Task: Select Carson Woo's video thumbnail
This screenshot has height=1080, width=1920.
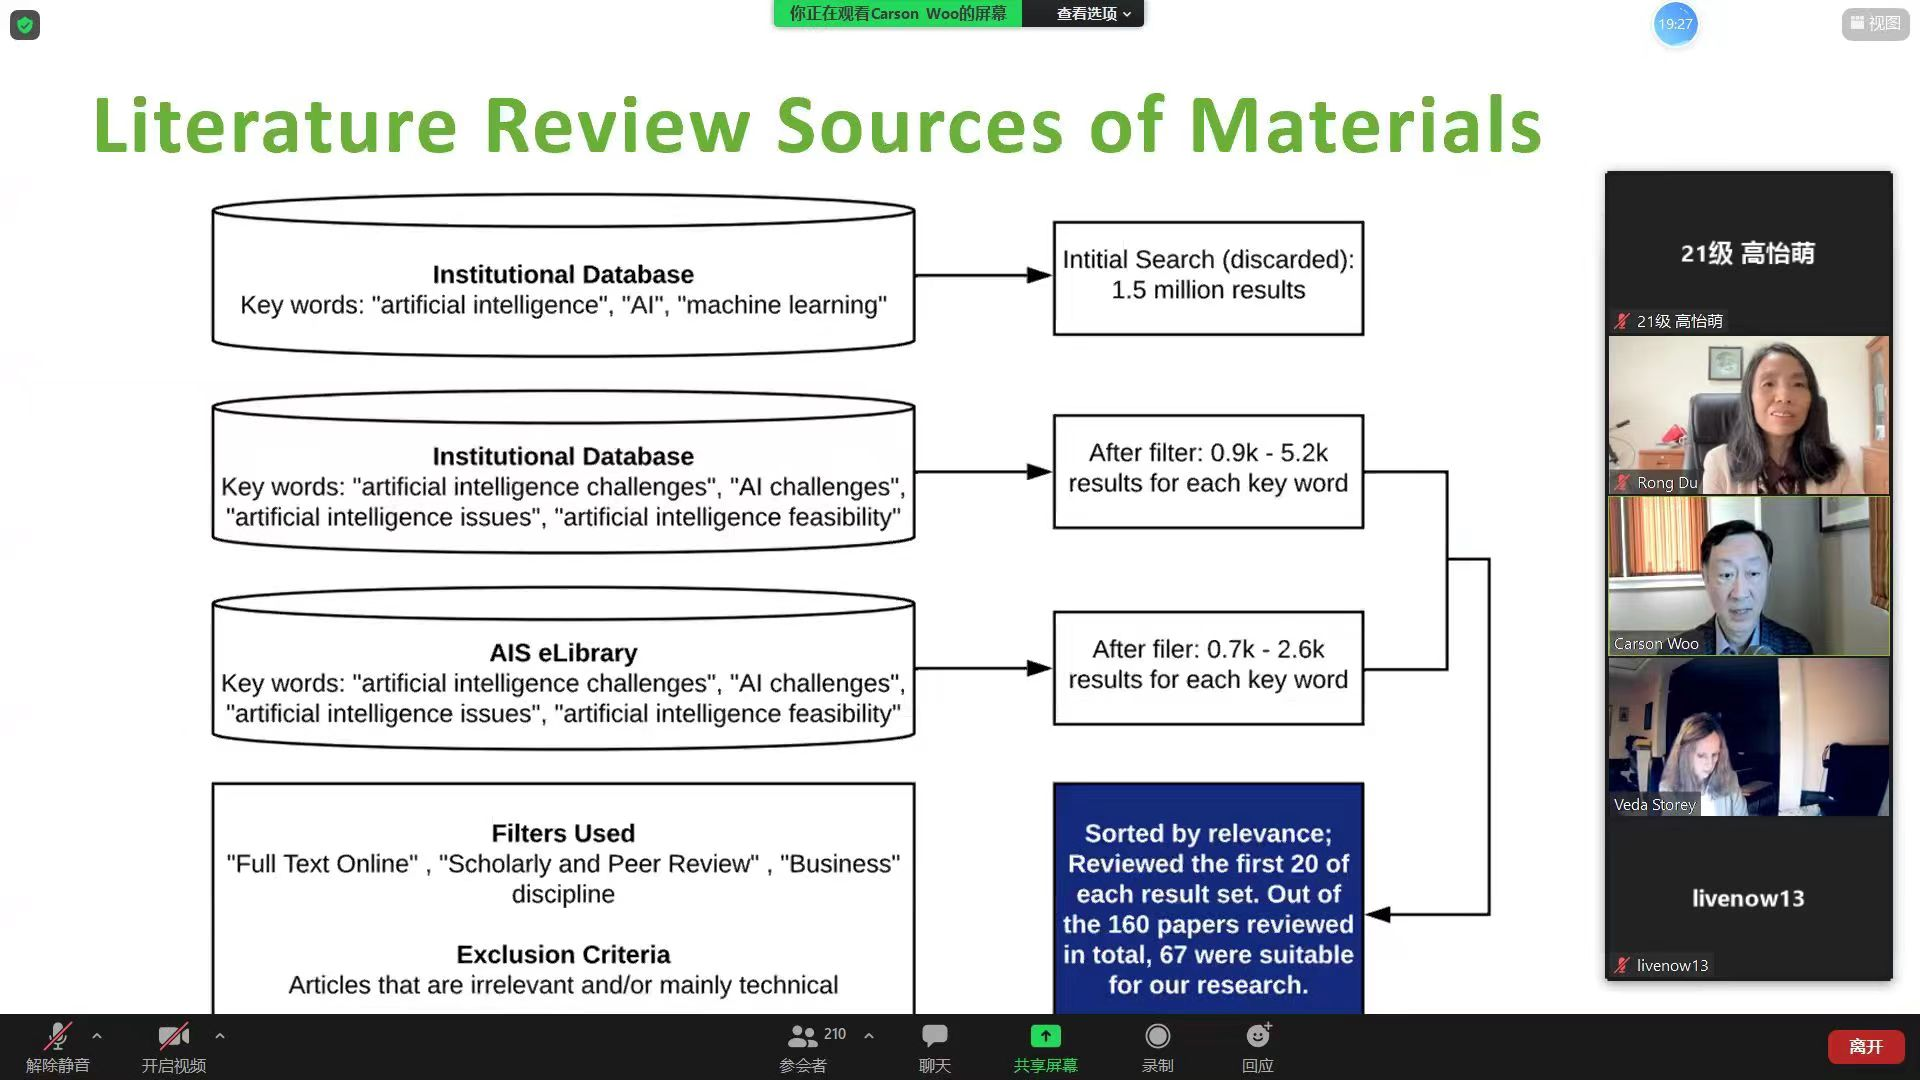Action: (x=1748, y=576)
